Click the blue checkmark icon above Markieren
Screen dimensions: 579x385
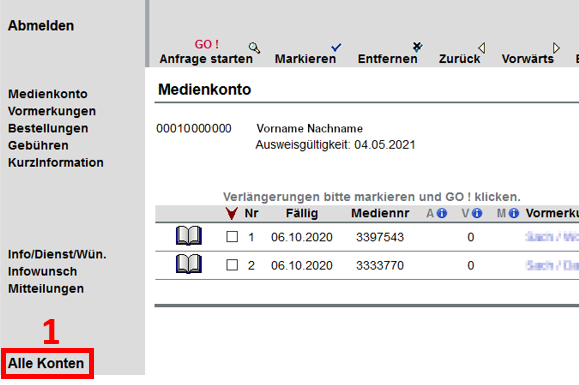point(336,47)
